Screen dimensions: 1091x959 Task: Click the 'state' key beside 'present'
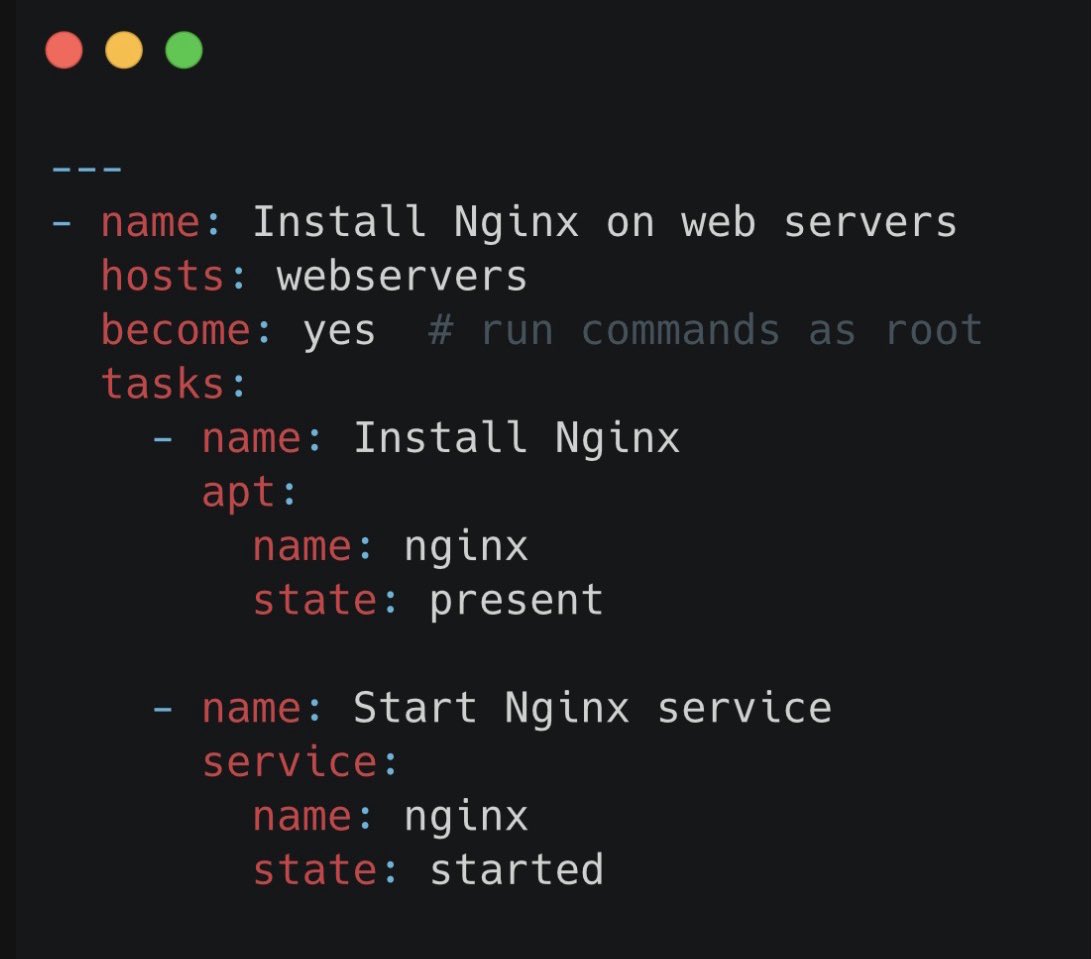pos(314,600)
